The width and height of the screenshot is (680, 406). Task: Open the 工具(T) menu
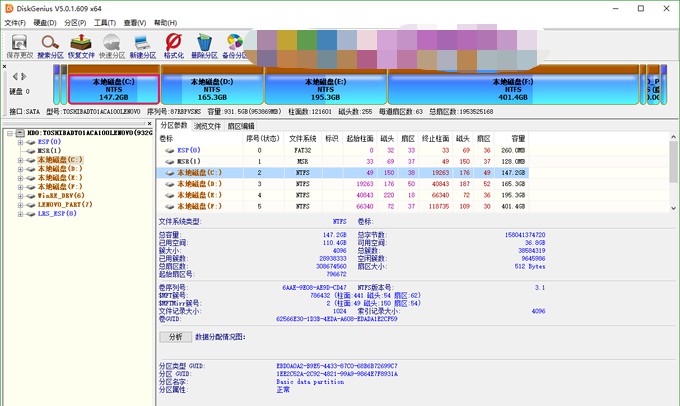pyautogui.click(x=105, y=22)
